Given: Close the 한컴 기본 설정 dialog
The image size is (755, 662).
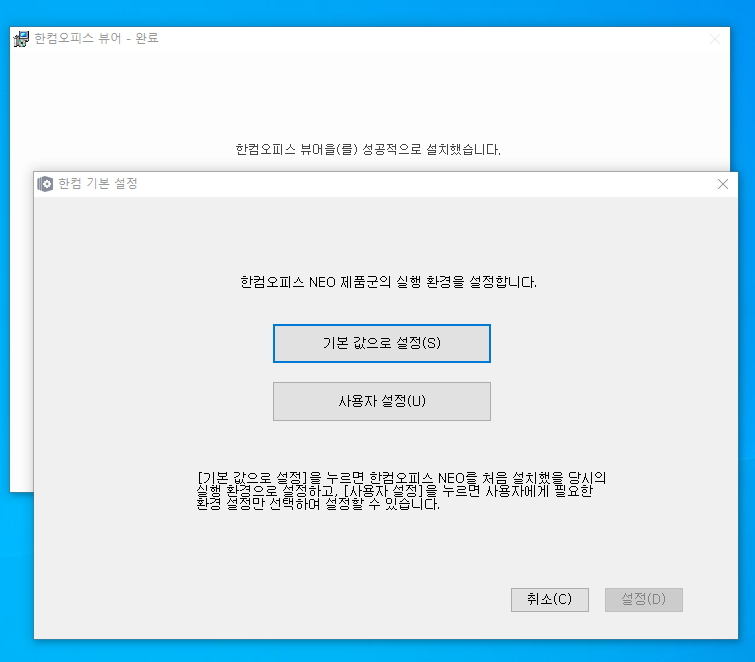Looking at the screenshot, I should coord(722,184).
